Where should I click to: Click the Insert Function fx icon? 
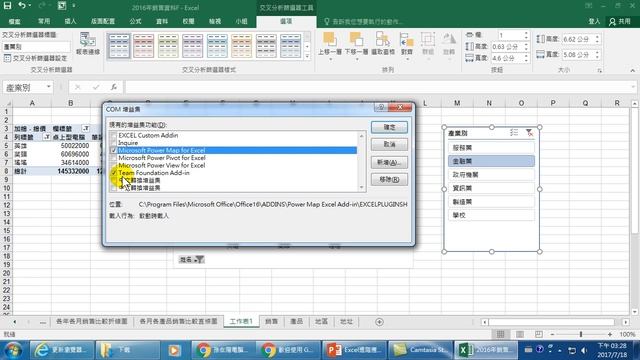tap(114, 87)
